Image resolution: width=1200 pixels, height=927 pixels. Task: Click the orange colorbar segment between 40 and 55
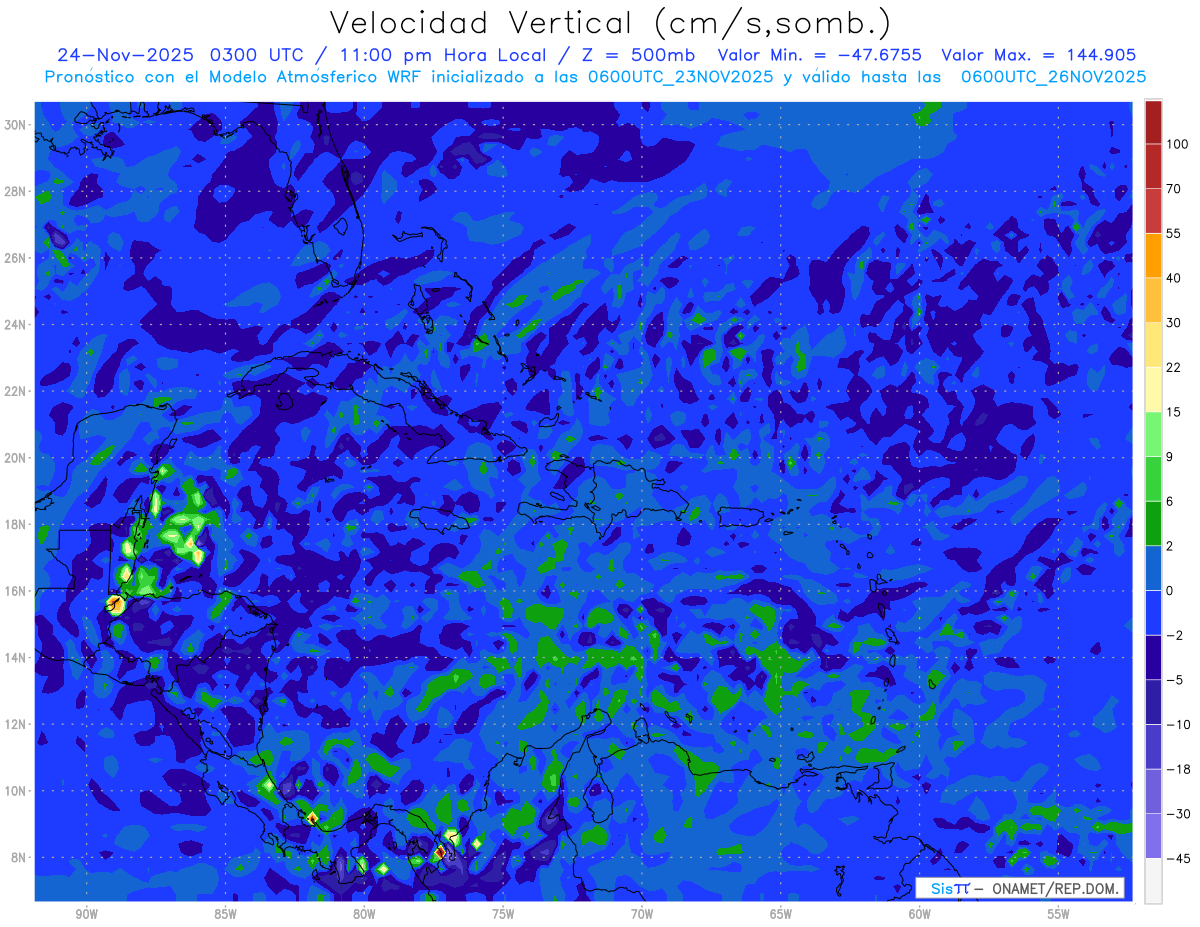(1153, 255)
